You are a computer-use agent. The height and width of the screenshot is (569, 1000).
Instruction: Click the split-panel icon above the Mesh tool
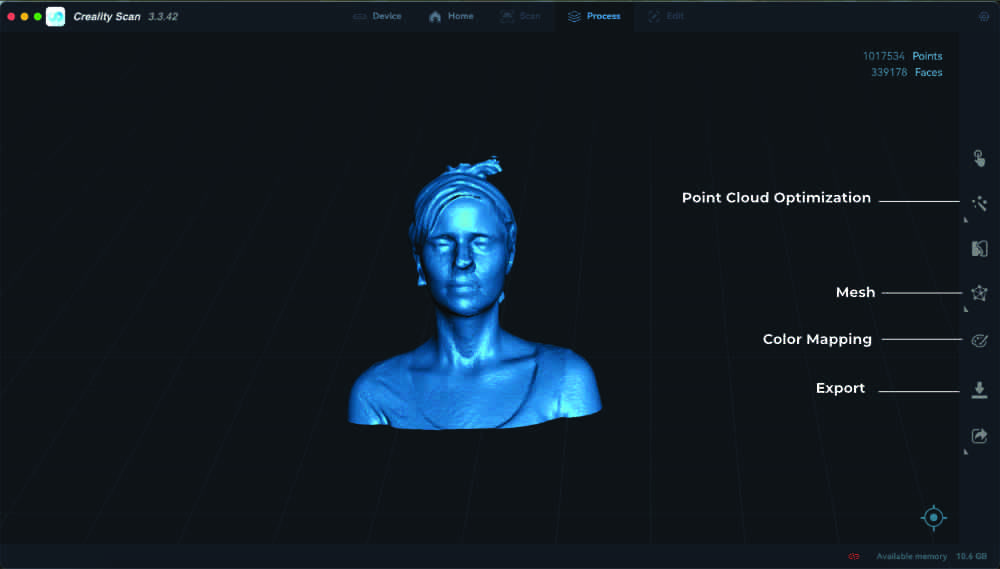[979, 249]
